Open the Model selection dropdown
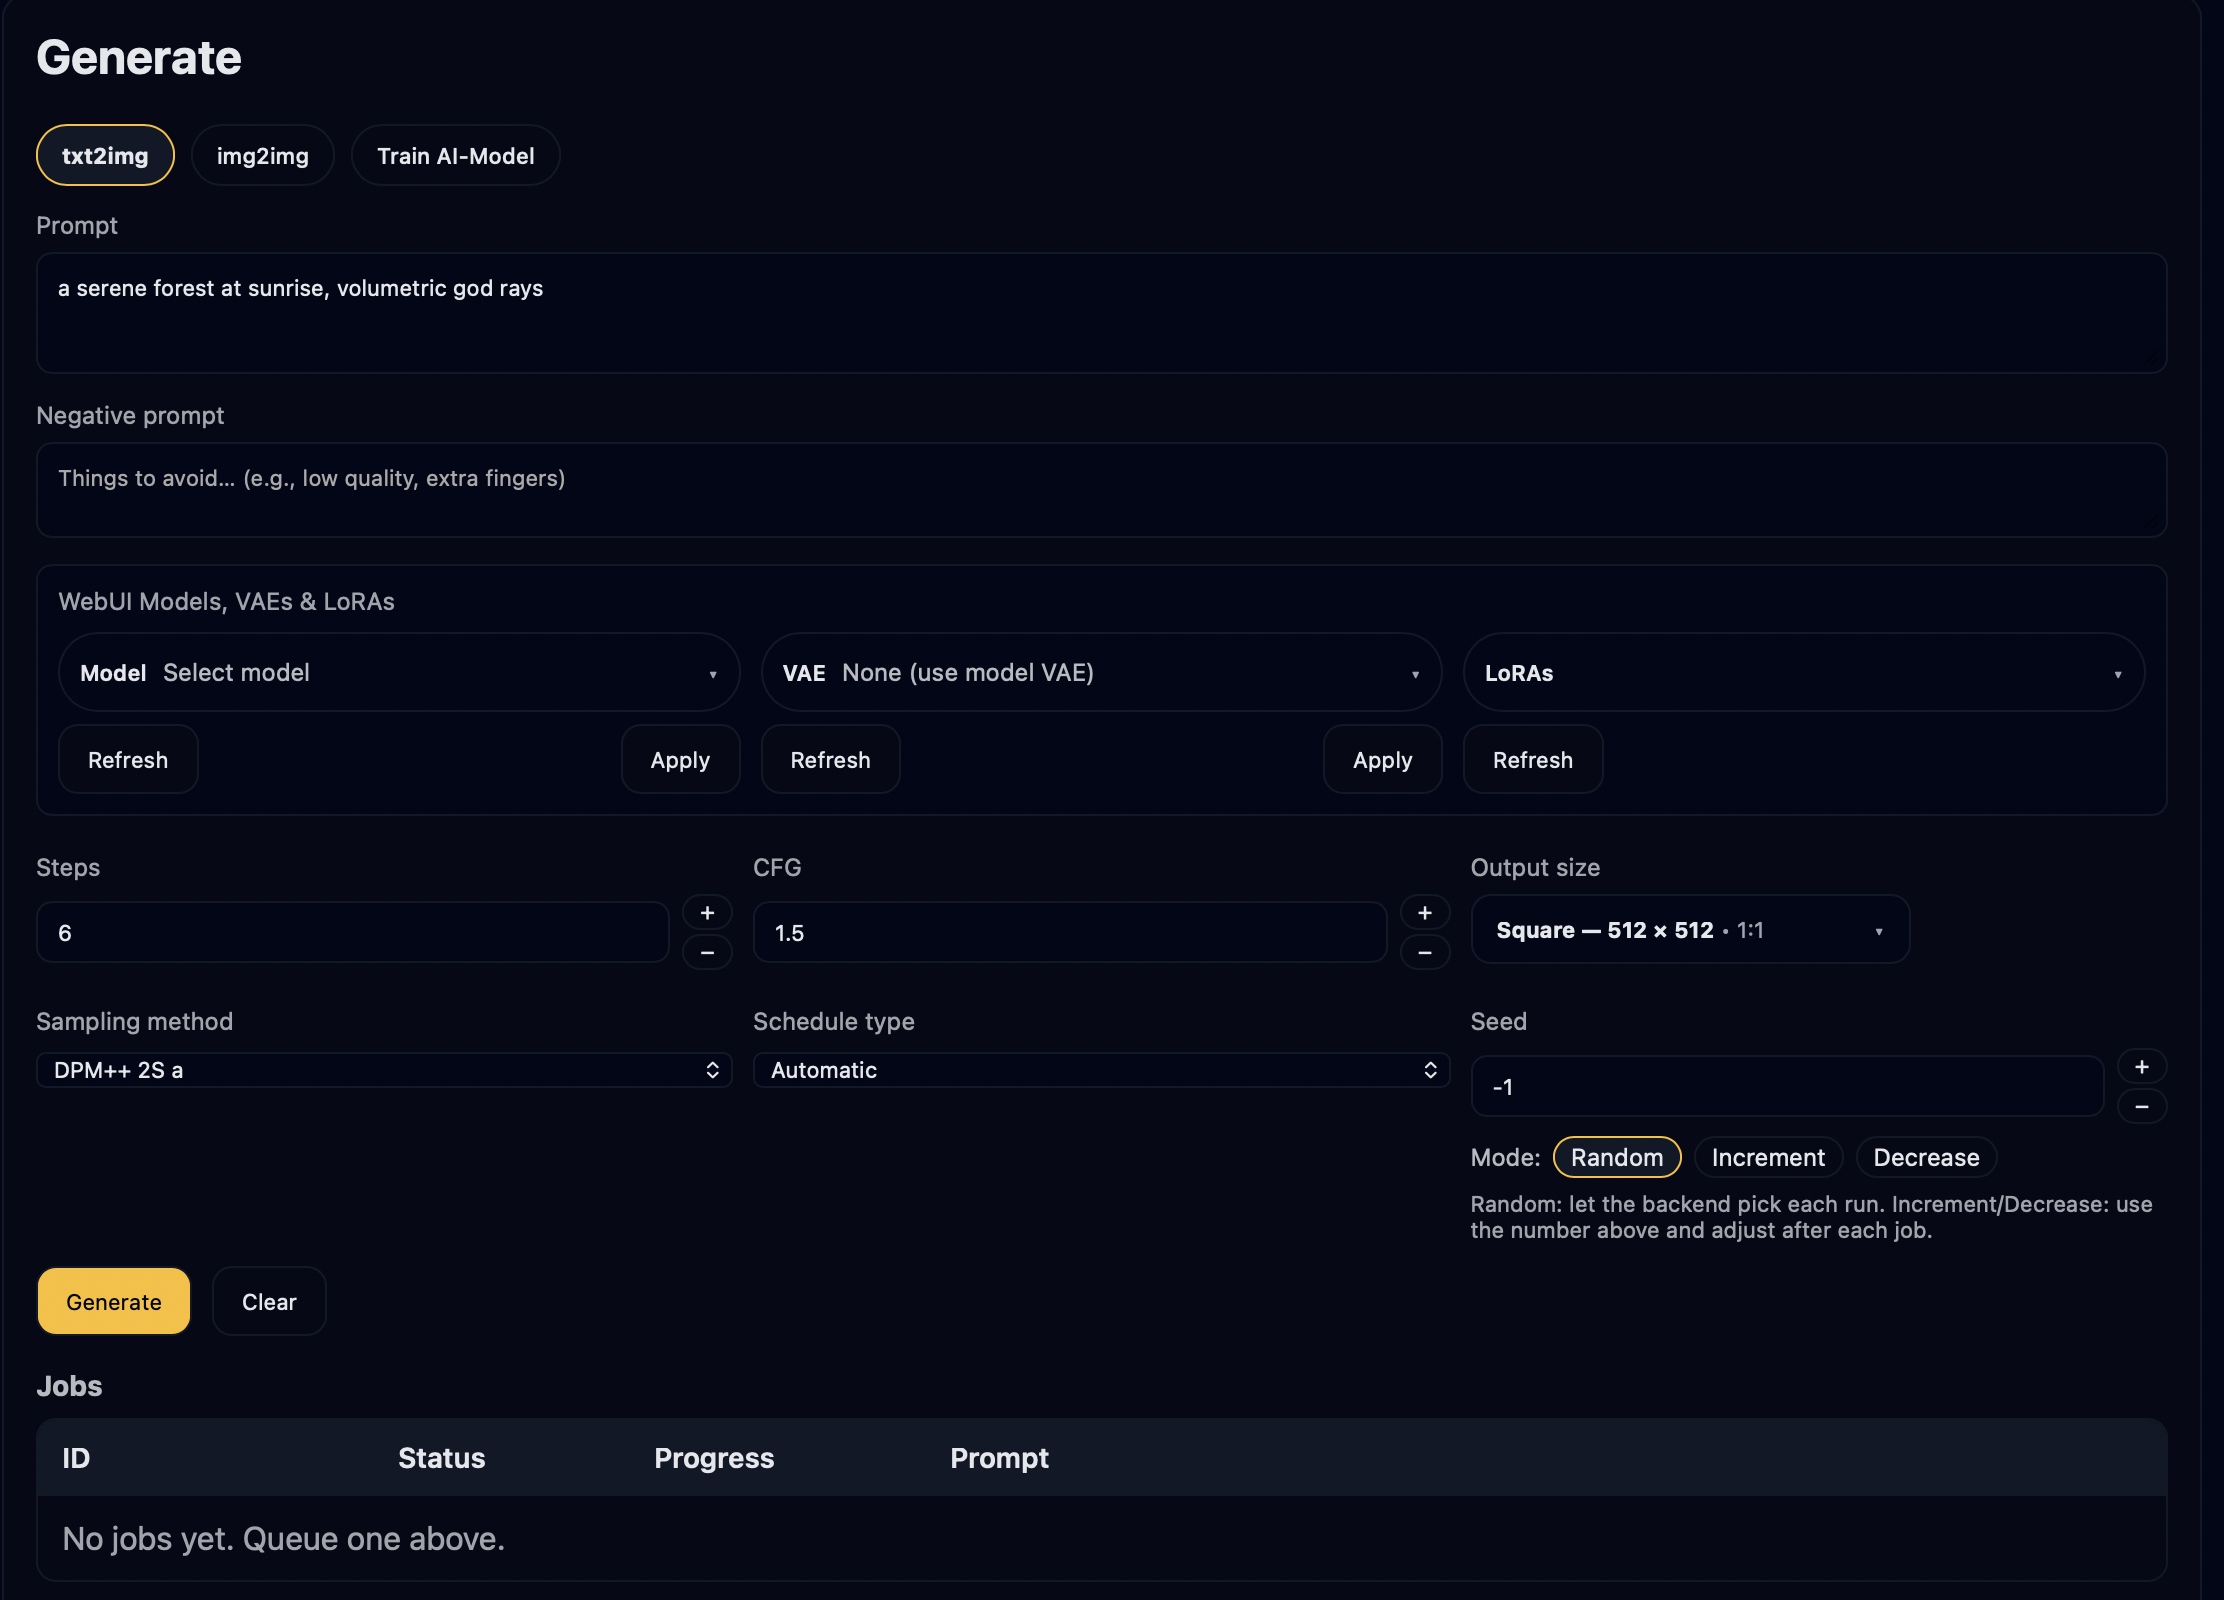The height and width of the screenshot is (1600, 2224). point(398,672)
